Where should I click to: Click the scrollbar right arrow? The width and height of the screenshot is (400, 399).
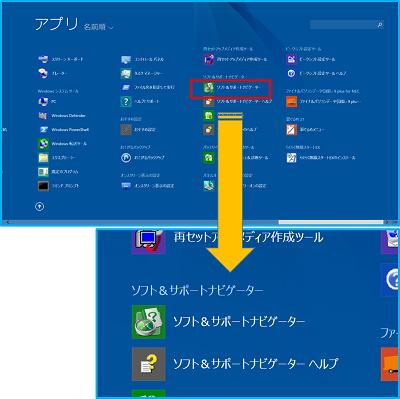pyautogui.click(x=387, y=222)
